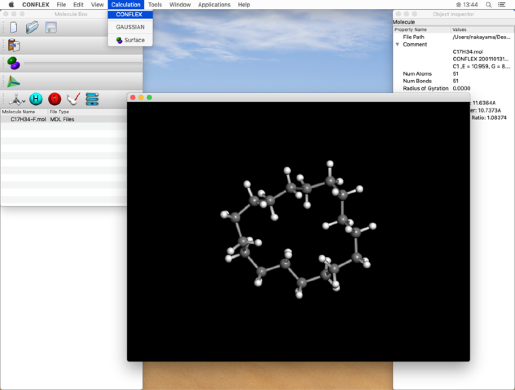
Task: Select the C17H34-F.mol row
Action: coord(63,119)
